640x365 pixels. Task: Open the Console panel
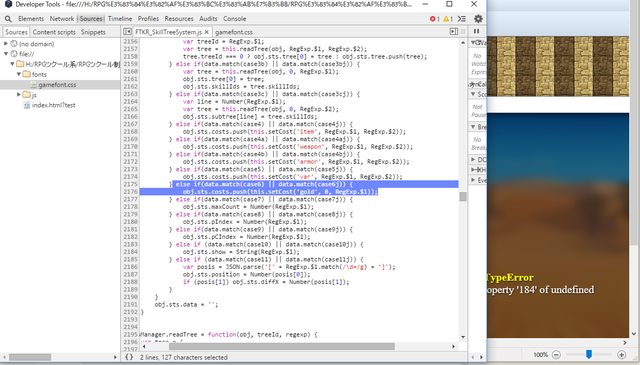(x=235, y=19)
